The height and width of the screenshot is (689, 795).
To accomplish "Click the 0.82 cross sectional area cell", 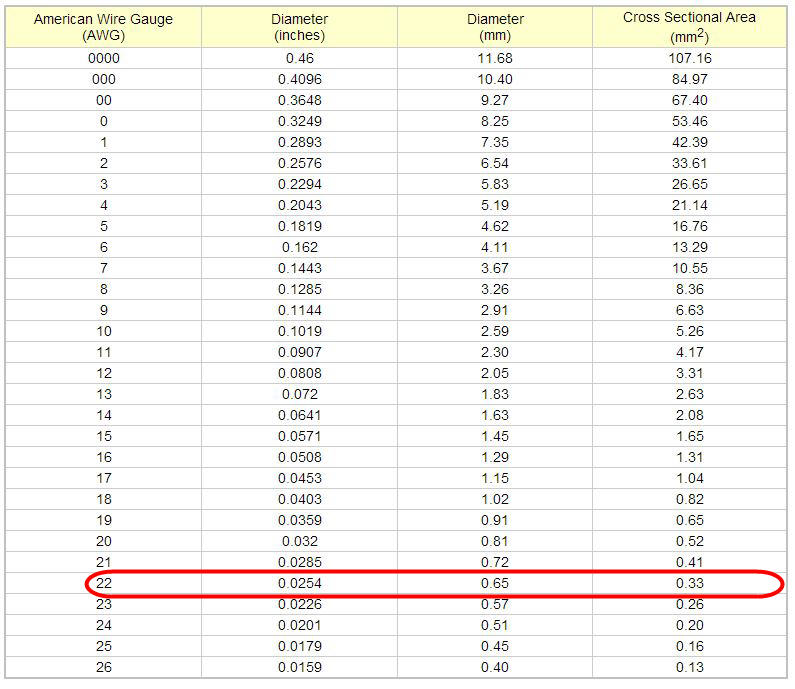I will tap(688, 499).
